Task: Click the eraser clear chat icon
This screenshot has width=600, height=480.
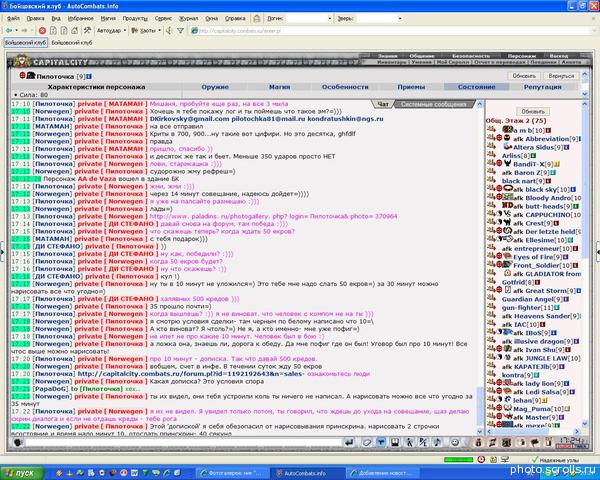Action: click(367, 442)
